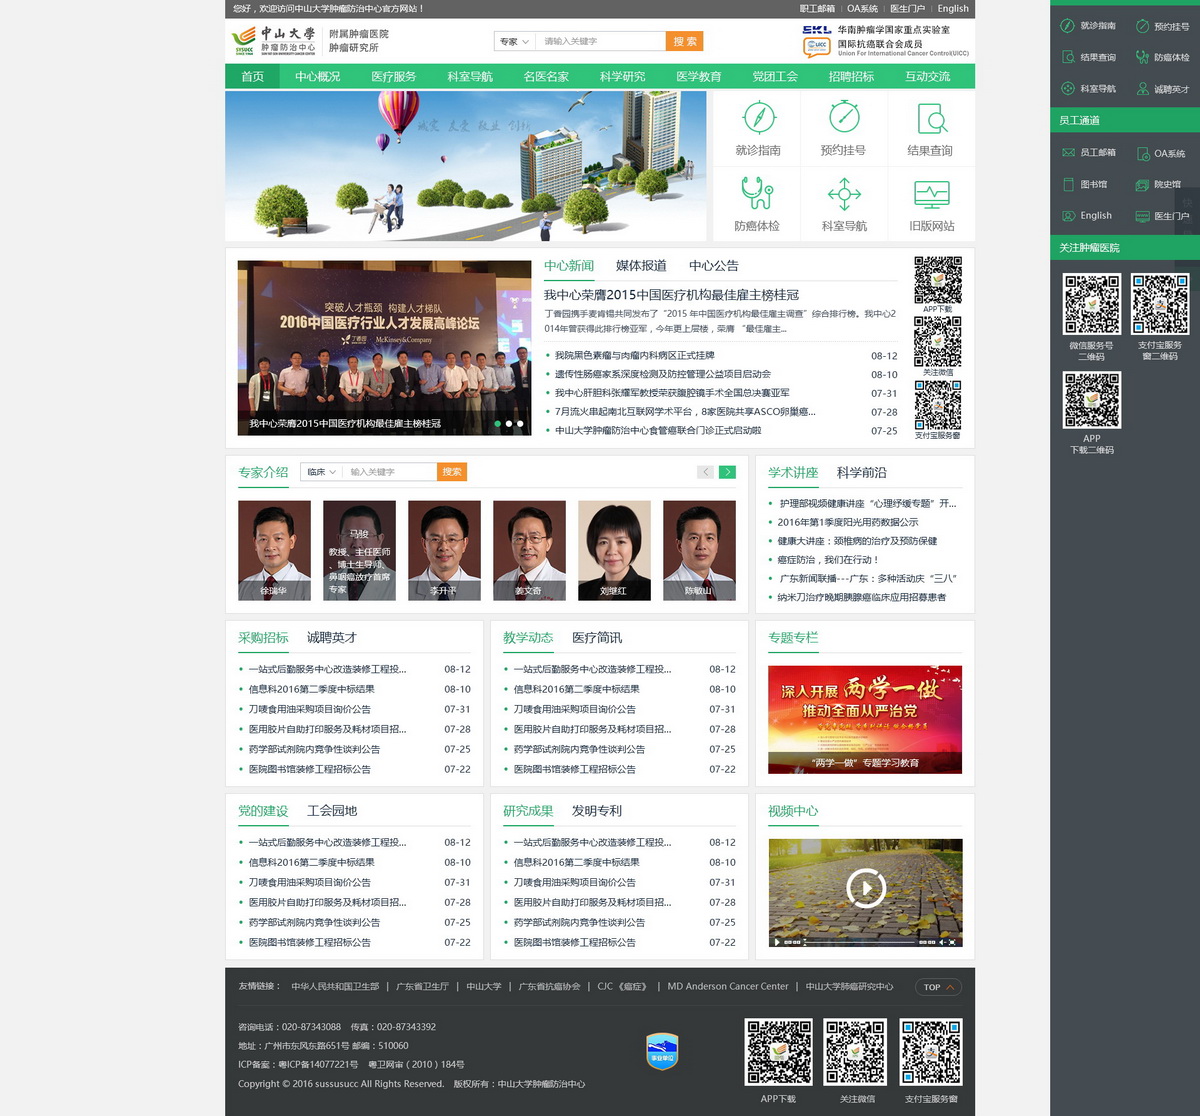Open 员工邮箱 envelope icon in sidebar
This screenshot has height=1116, width=1200.
(x=1068, y=152)
